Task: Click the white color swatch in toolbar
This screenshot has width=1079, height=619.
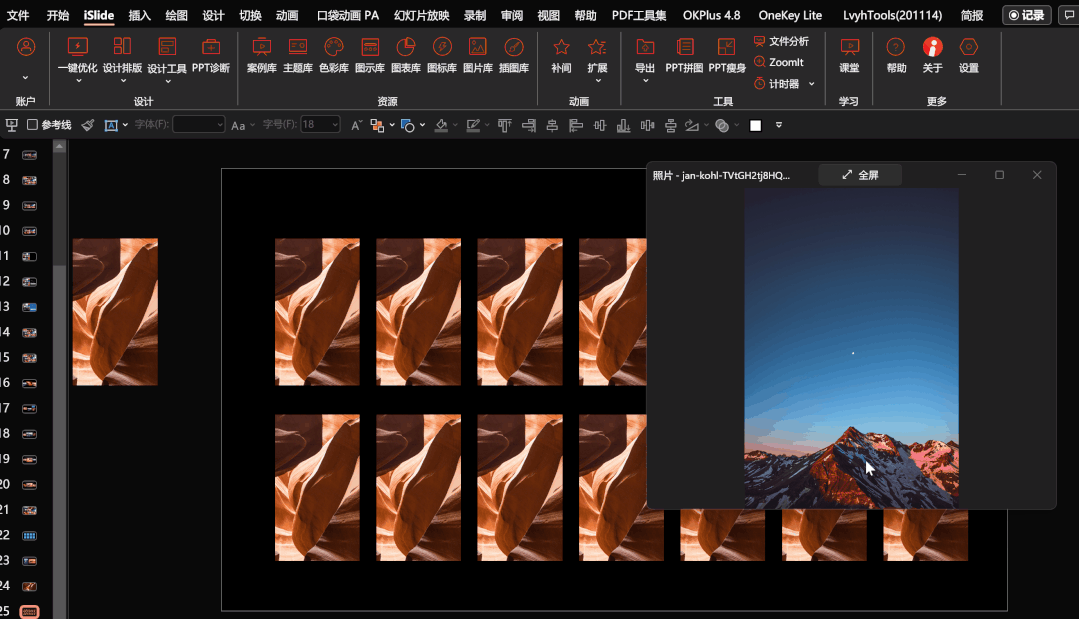Action: 756,125
